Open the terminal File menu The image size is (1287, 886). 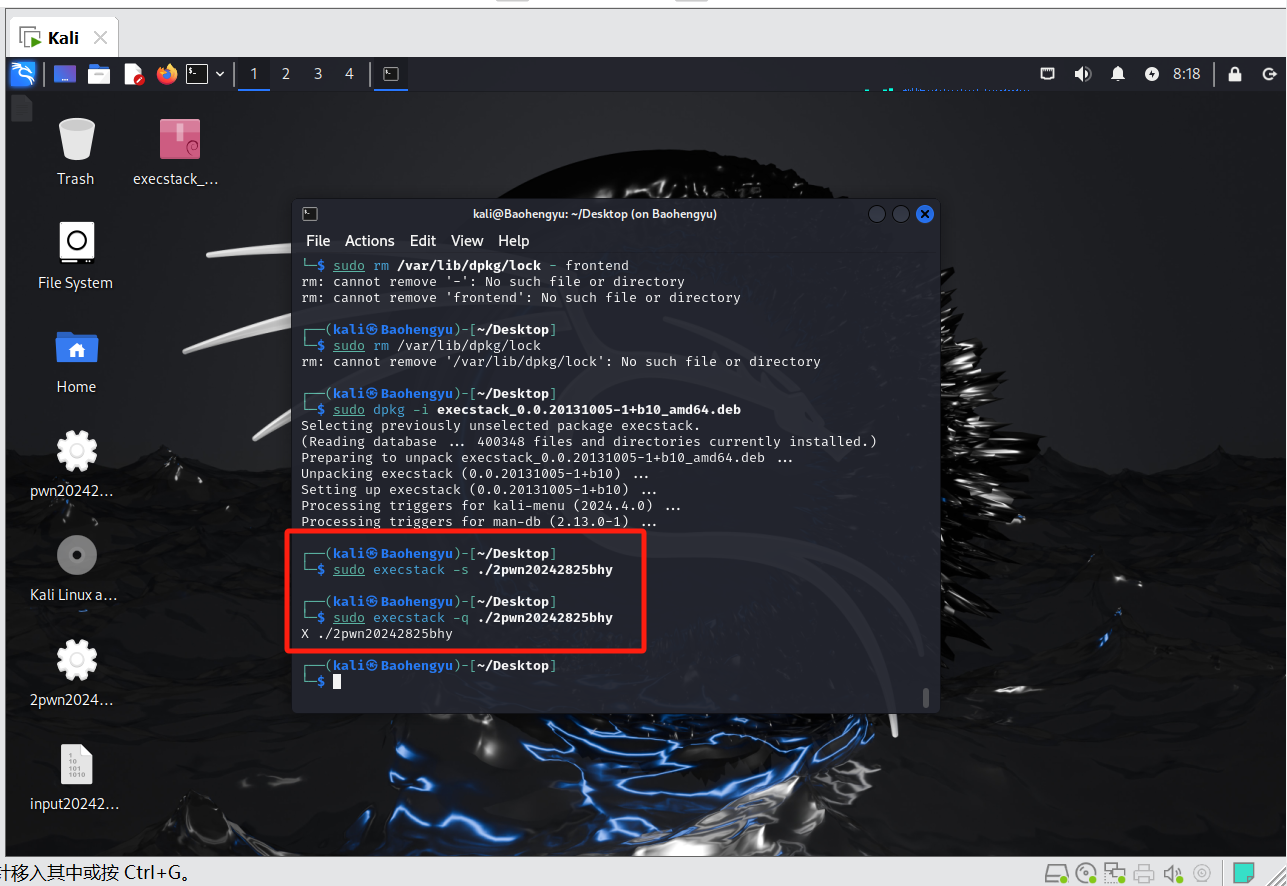coord(318,241)
